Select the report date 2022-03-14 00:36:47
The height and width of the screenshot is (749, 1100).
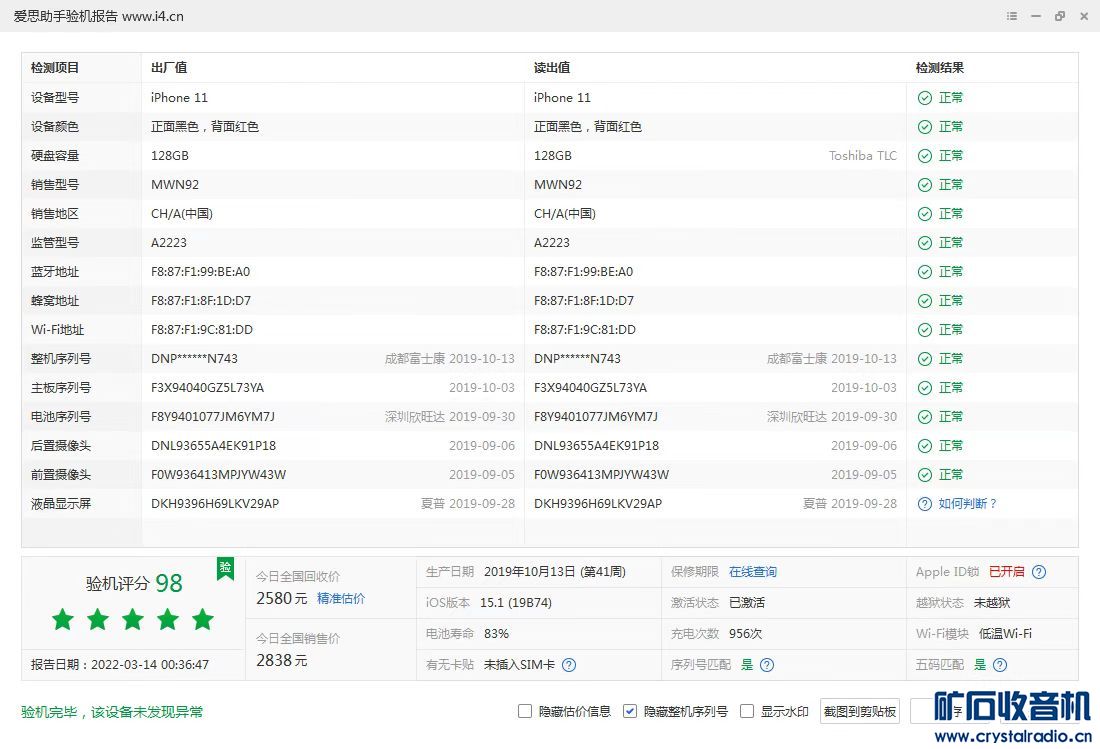[150, 664]
